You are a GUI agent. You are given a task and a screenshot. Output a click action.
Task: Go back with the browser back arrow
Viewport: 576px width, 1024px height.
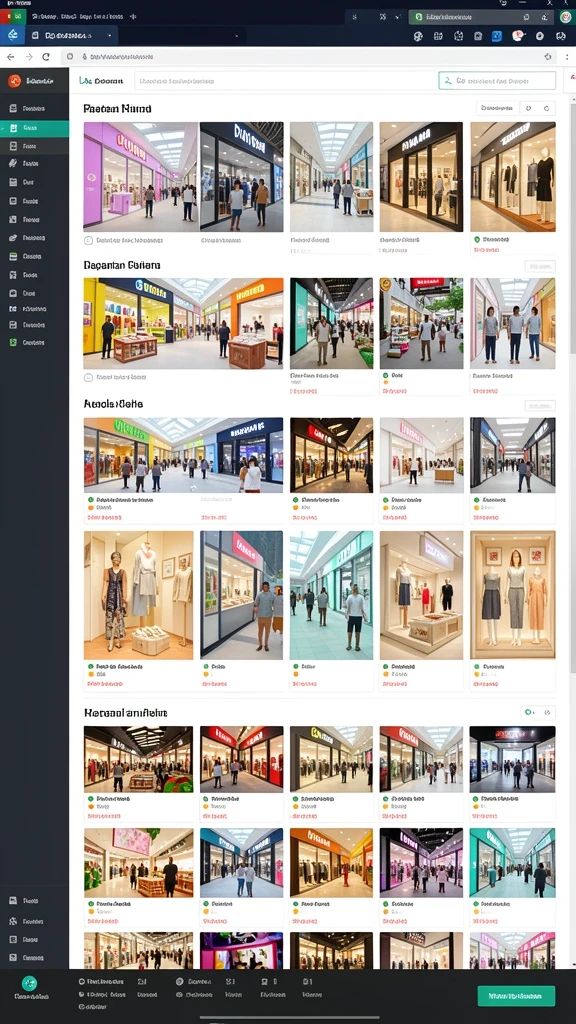click(10, 57)
